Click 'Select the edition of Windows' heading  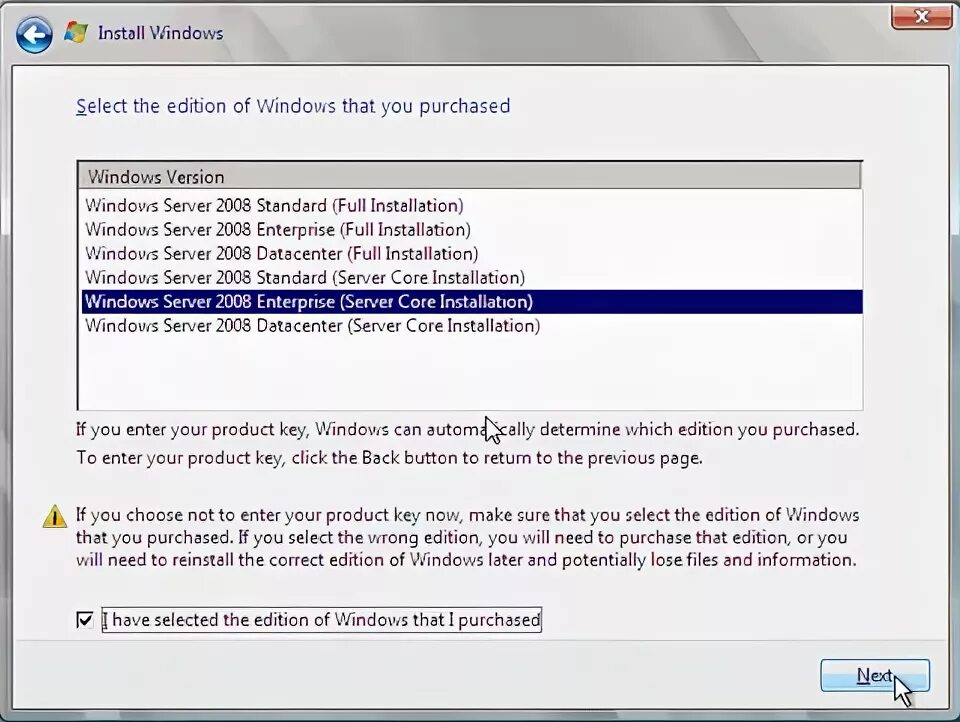pyautogui.click(x=293, y=106)
